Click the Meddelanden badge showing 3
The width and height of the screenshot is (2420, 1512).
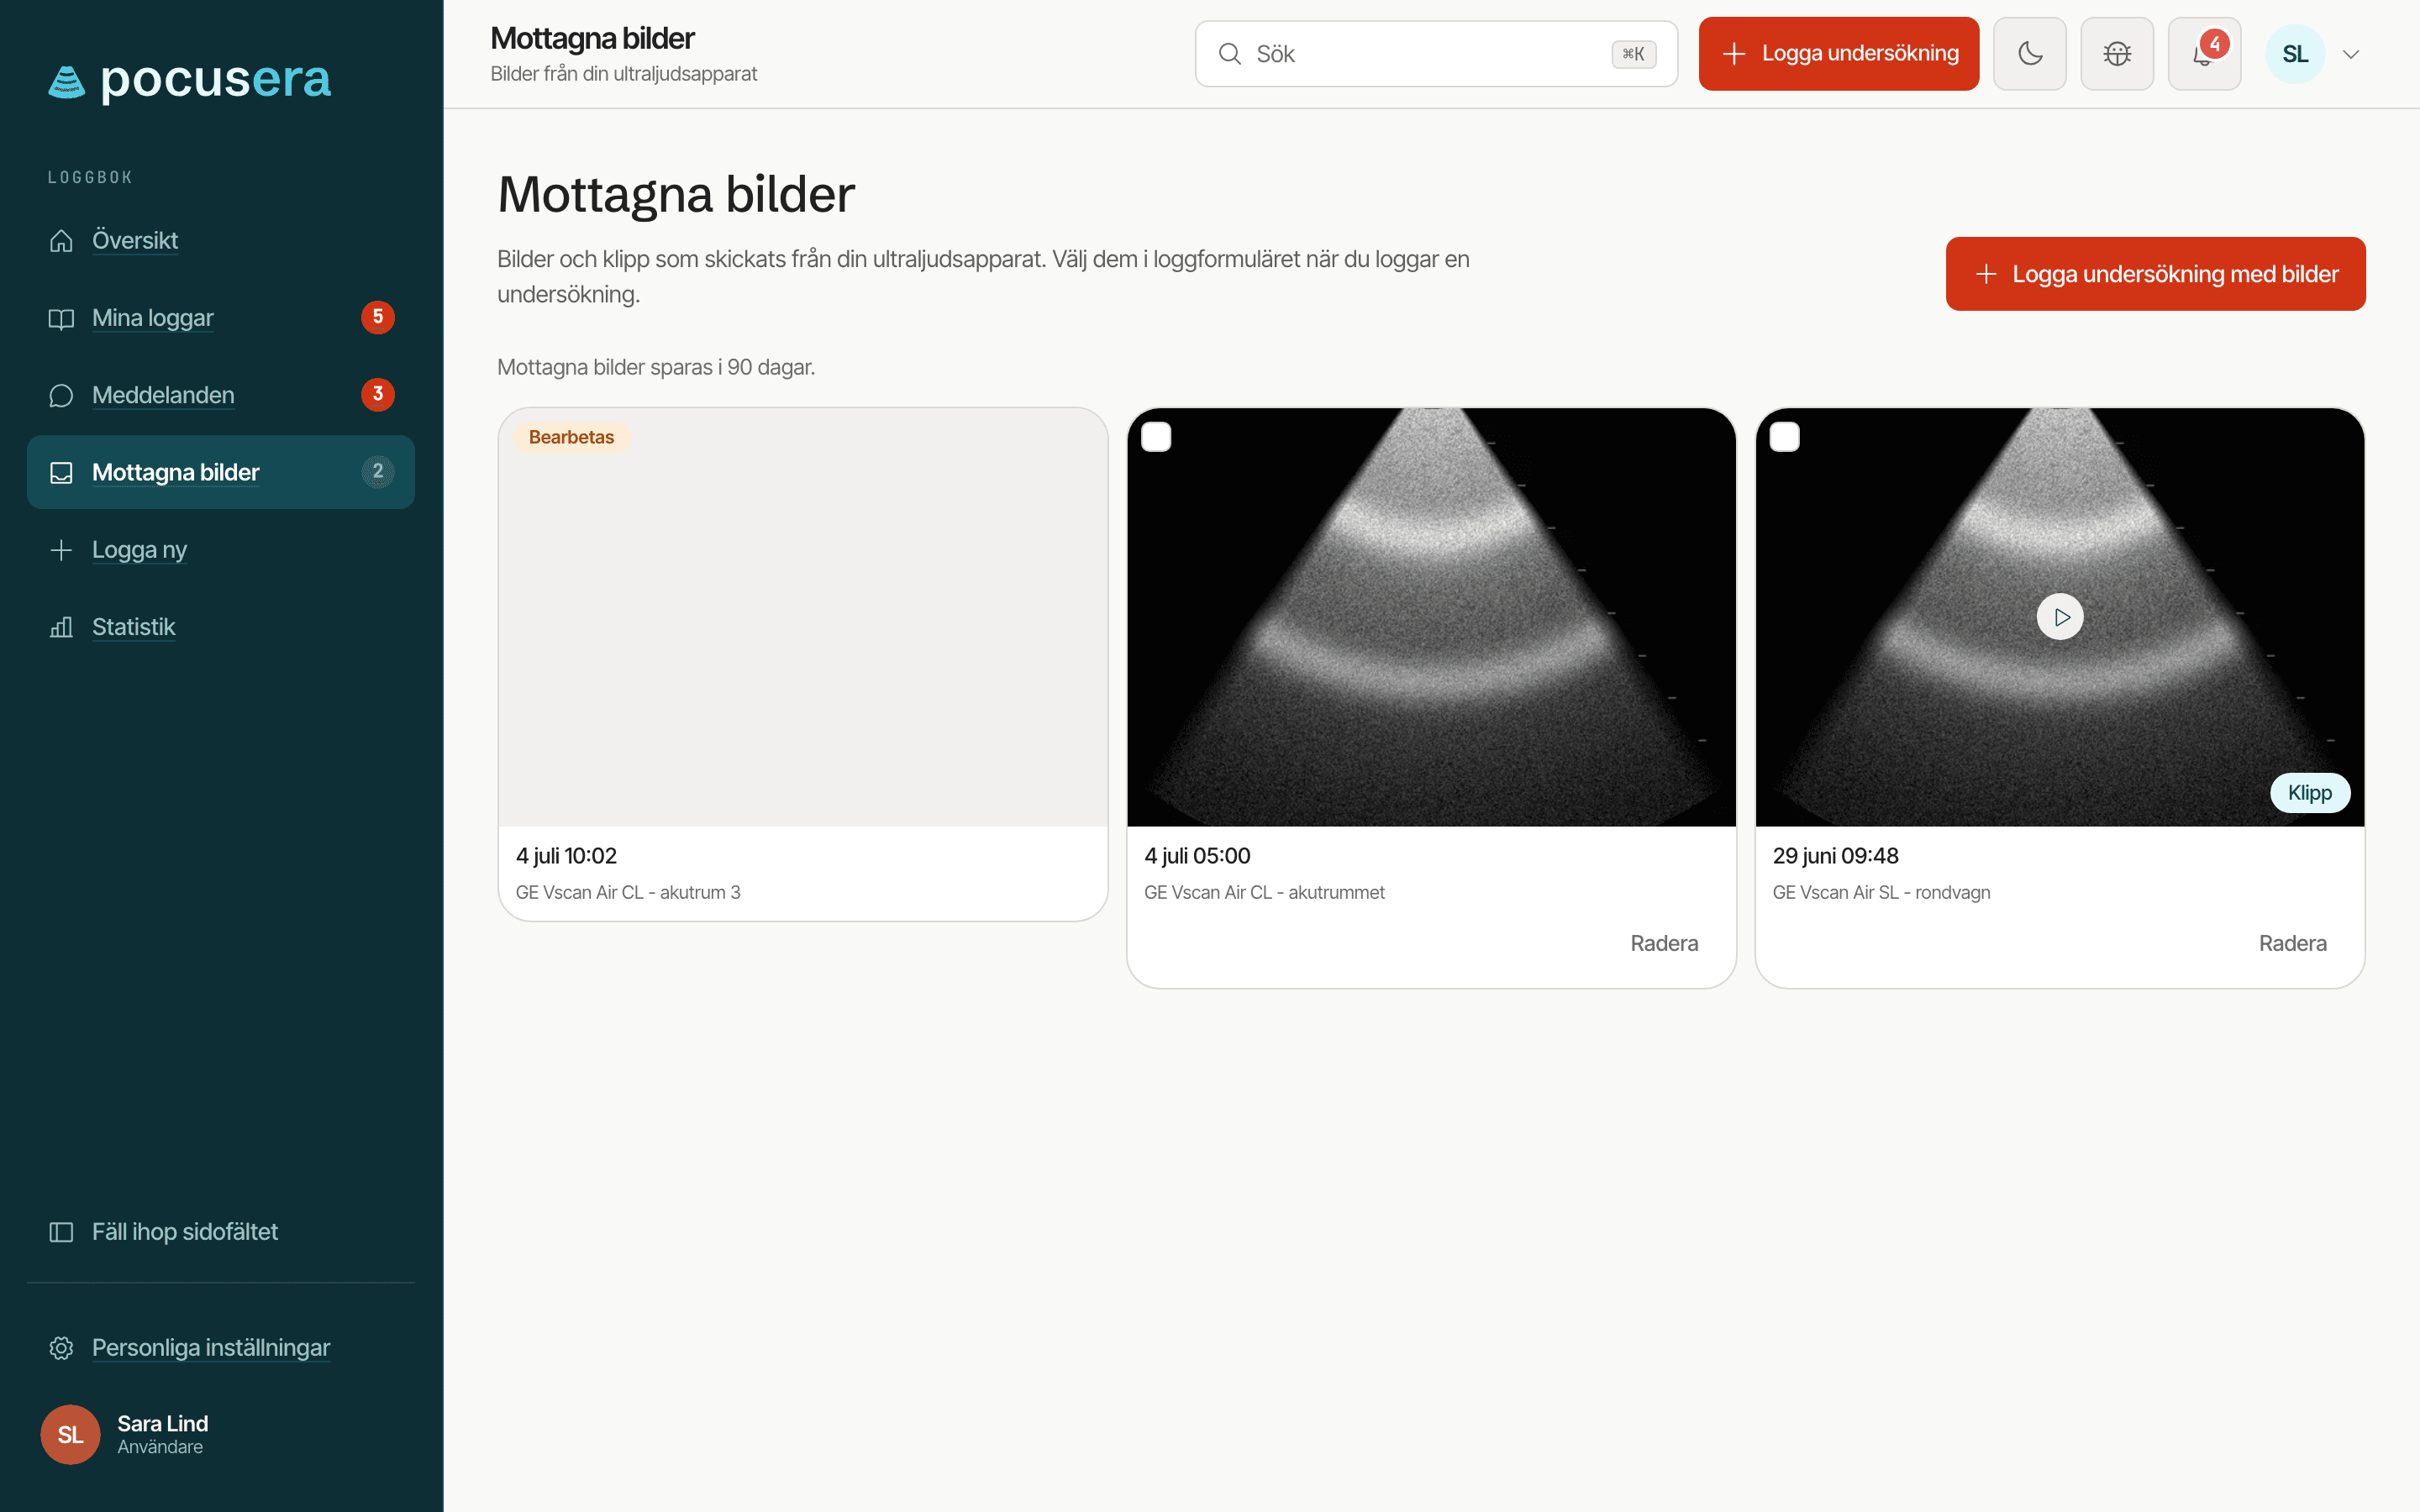[x=378, y=394]
